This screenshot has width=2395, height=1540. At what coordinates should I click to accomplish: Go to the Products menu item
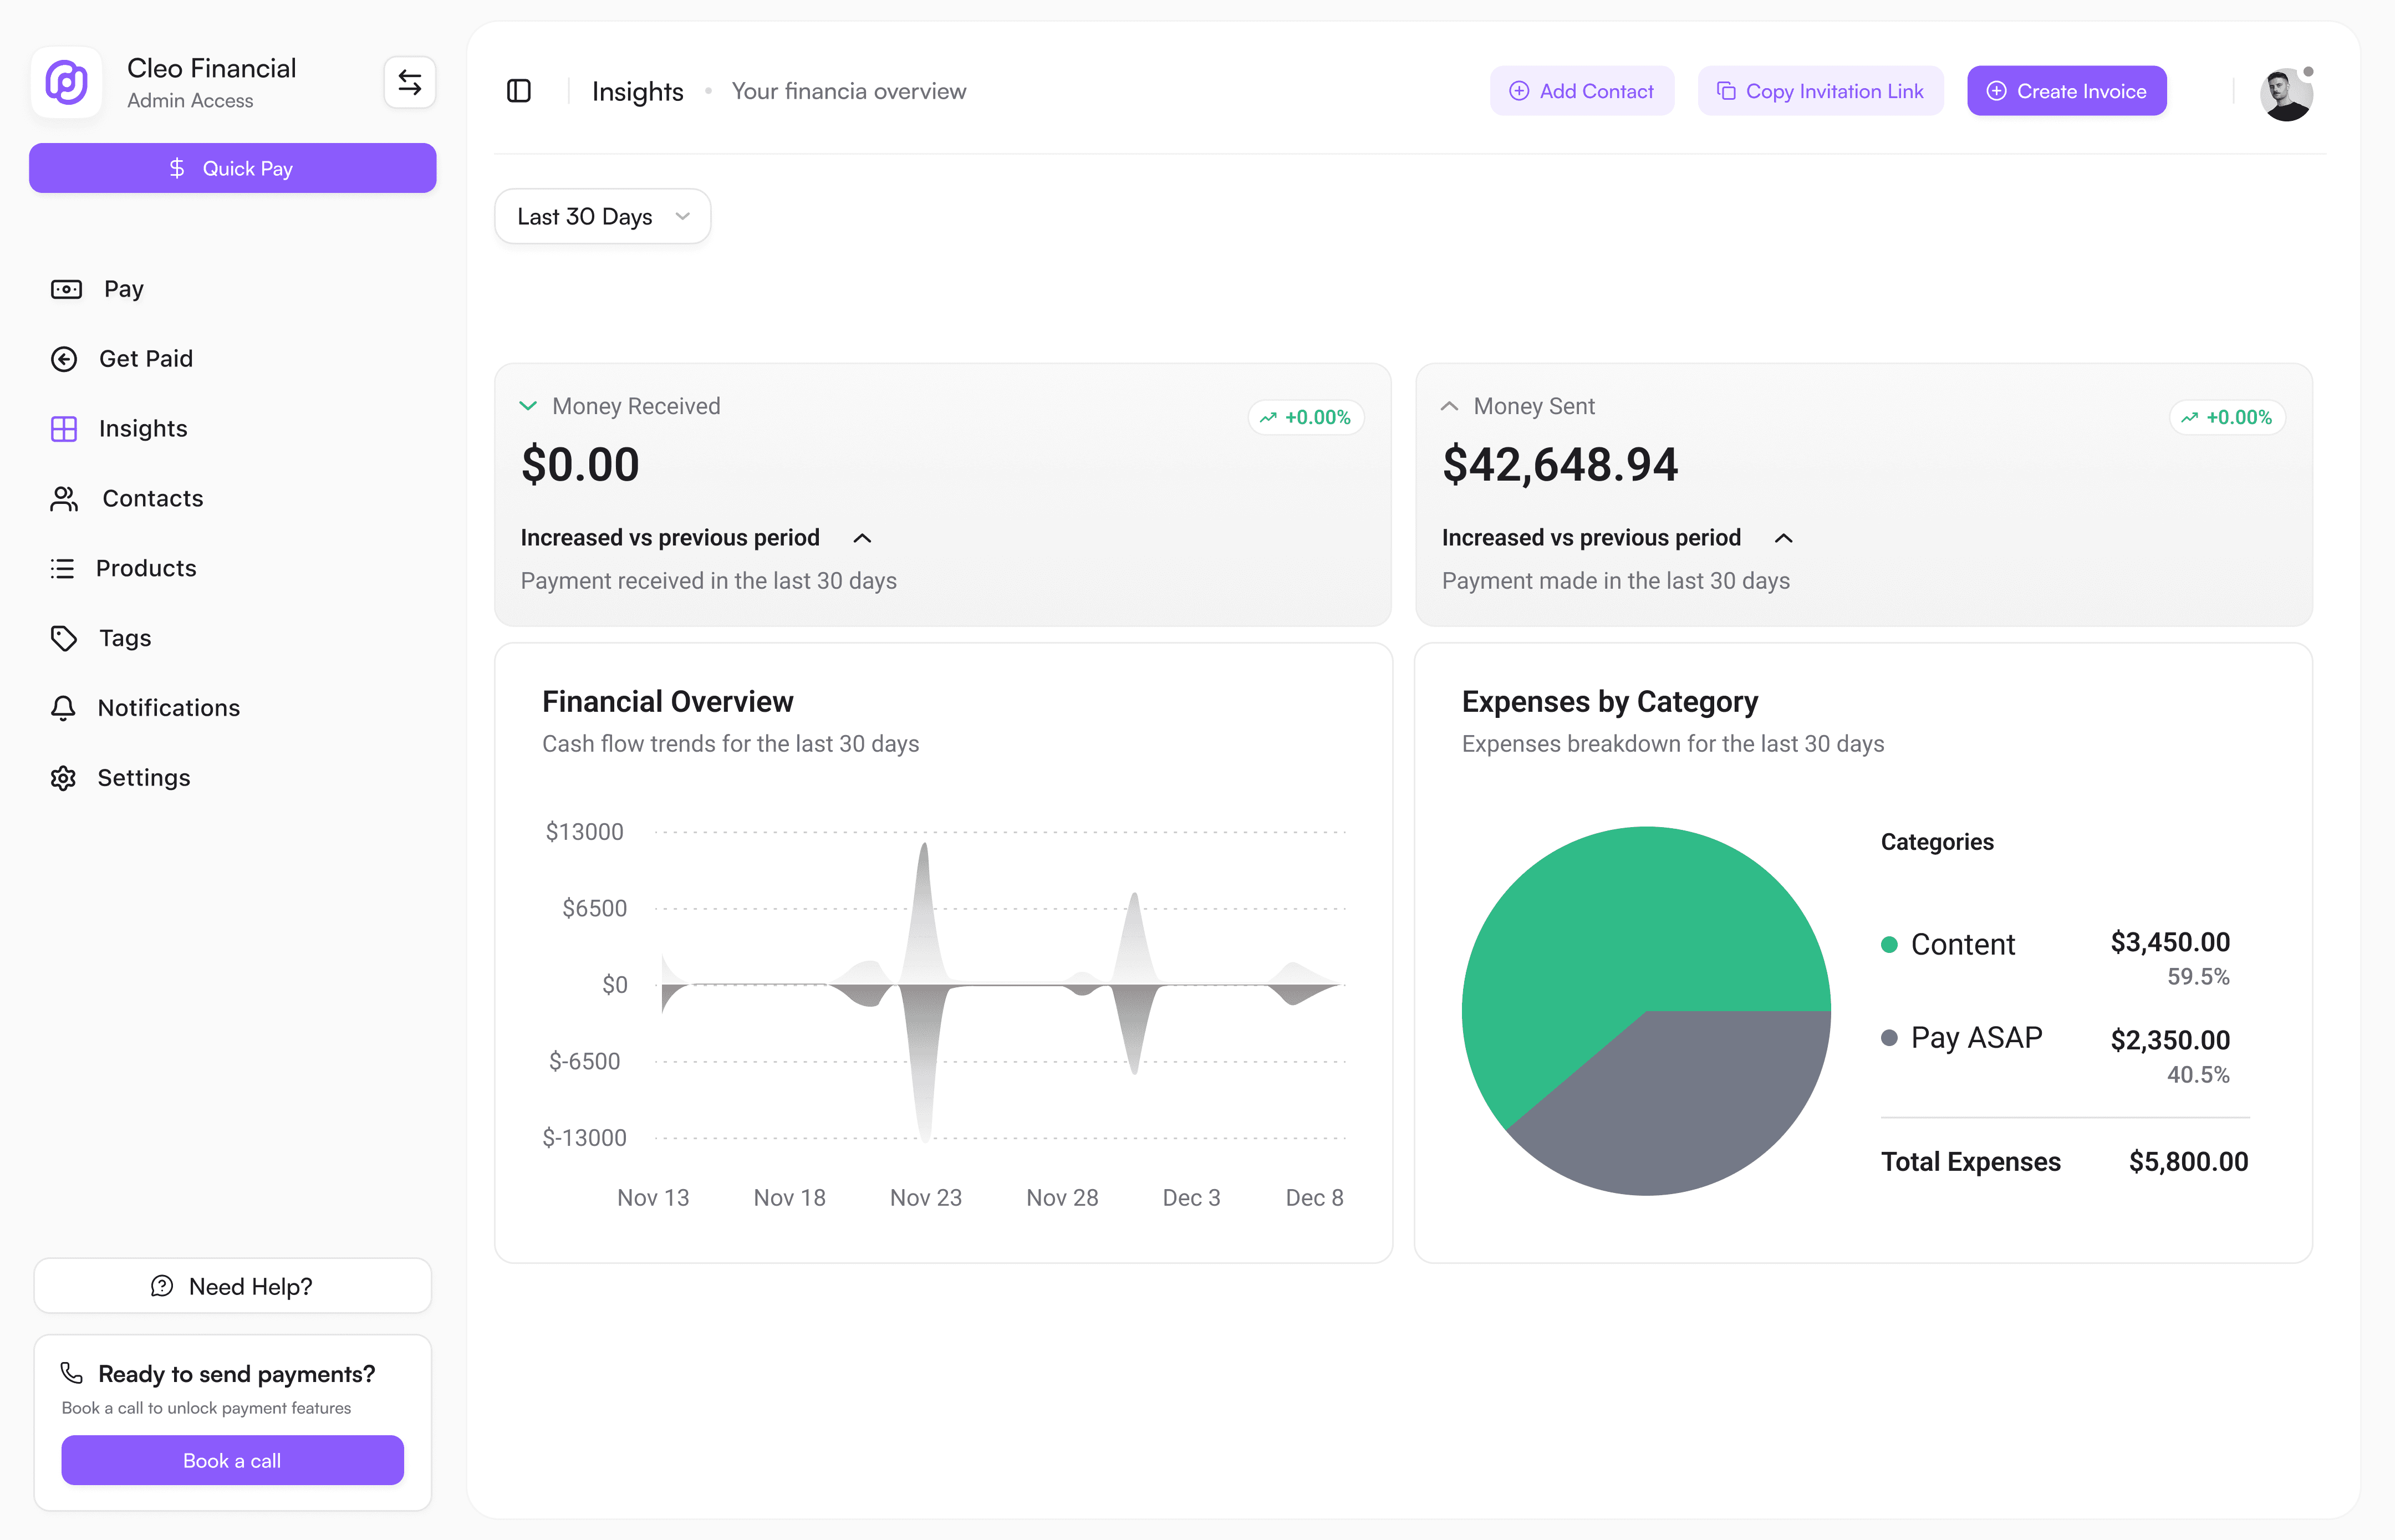[x=145, y=568]
